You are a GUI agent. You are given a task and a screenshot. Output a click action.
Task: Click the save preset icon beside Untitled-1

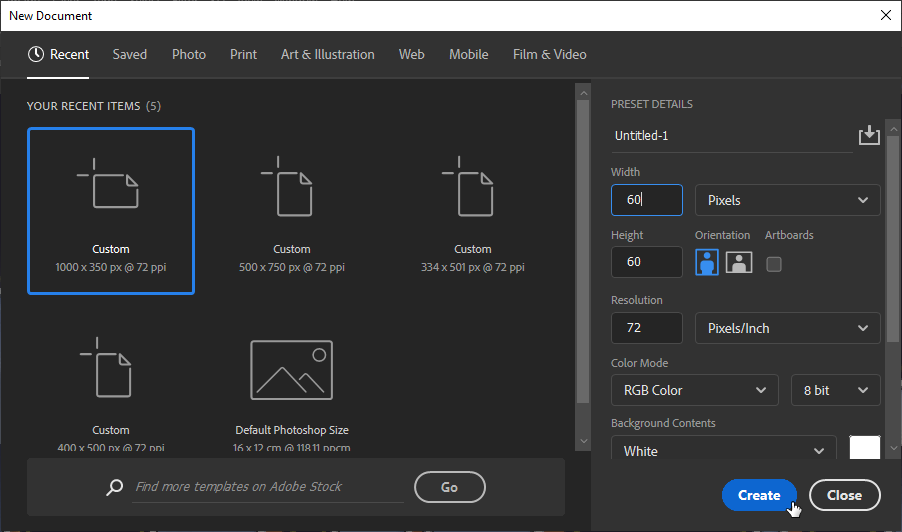point(868,135)
